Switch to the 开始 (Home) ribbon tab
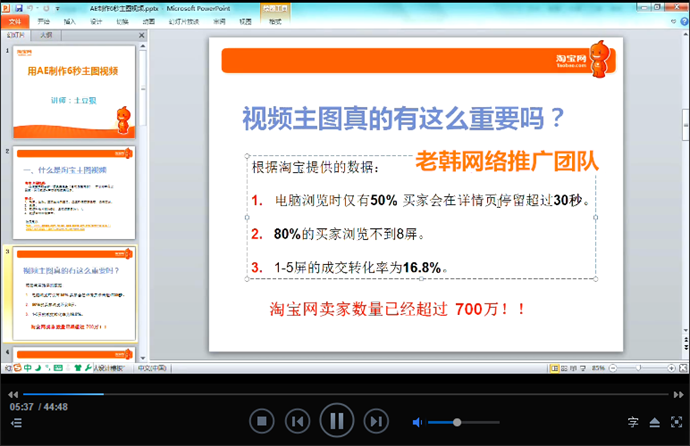The image size is (690, 446). click(44, 21)
